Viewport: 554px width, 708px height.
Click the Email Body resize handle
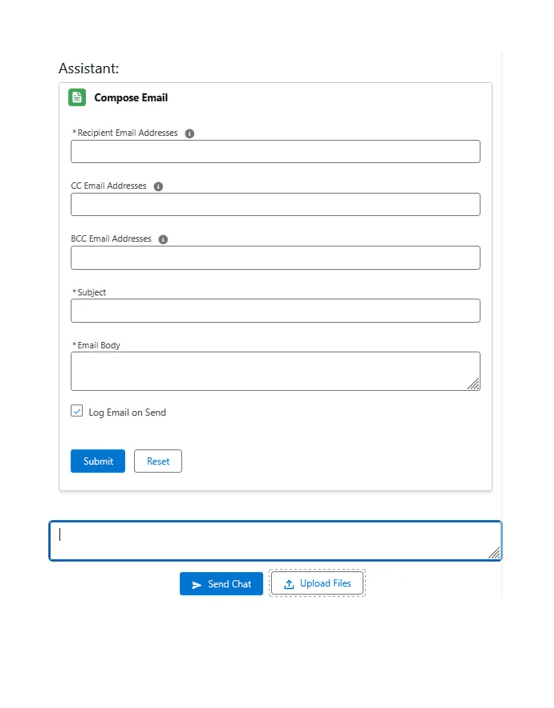[474, 384]
